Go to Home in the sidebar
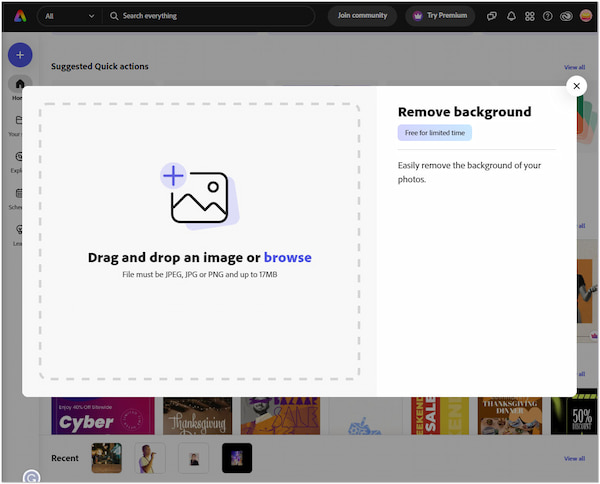Viewport: 600px width, 484px height. point(20,84)
